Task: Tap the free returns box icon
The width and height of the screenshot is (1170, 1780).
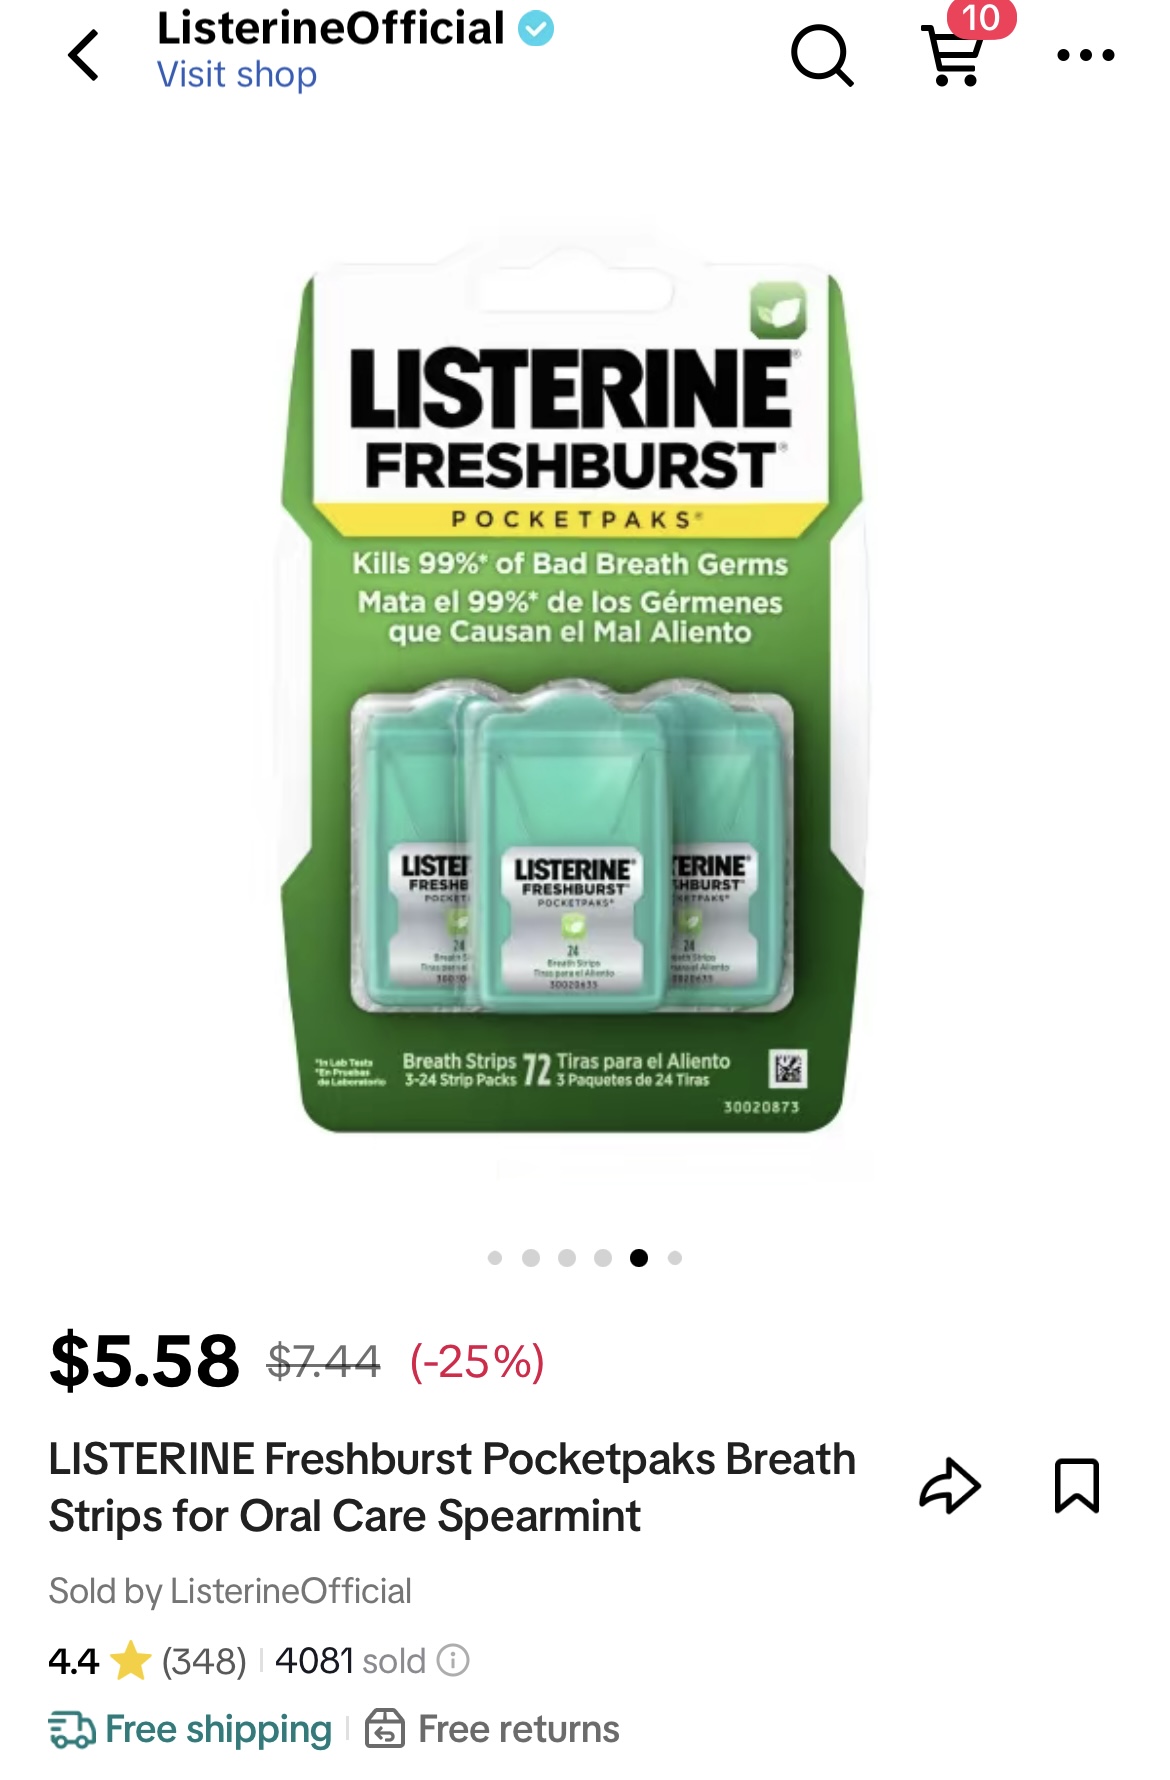Action: 385,1729
